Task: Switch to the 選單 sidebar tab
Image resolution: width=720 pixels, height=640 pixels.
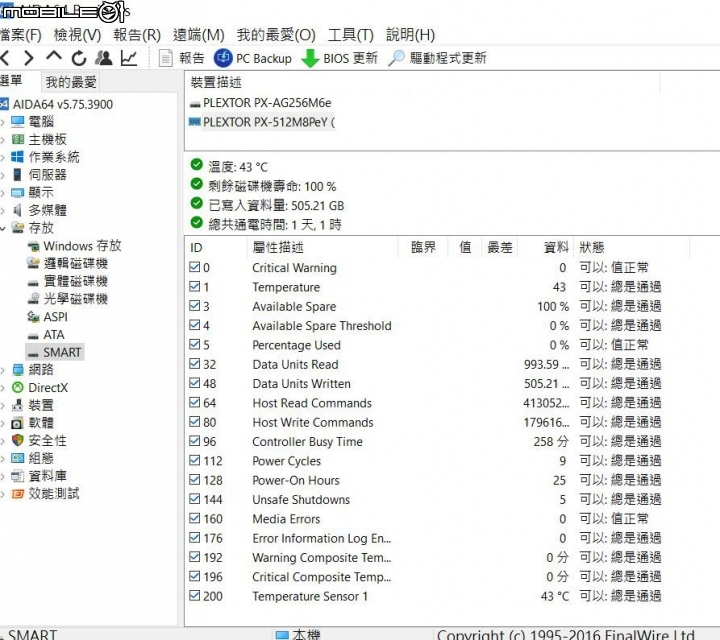Action: (11, 81)
